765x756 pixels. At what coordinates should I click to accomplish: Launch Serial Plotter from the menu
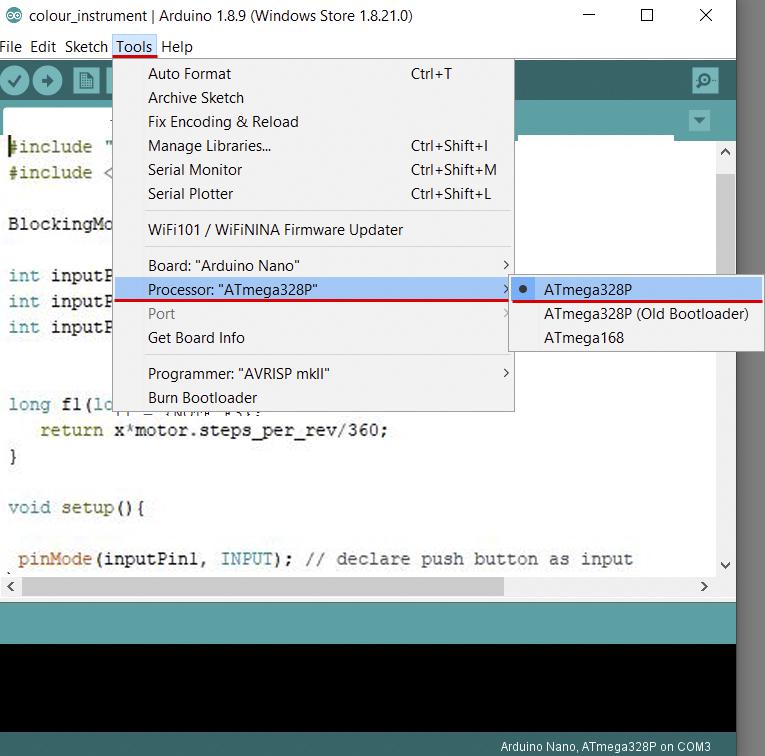[313, 194]
